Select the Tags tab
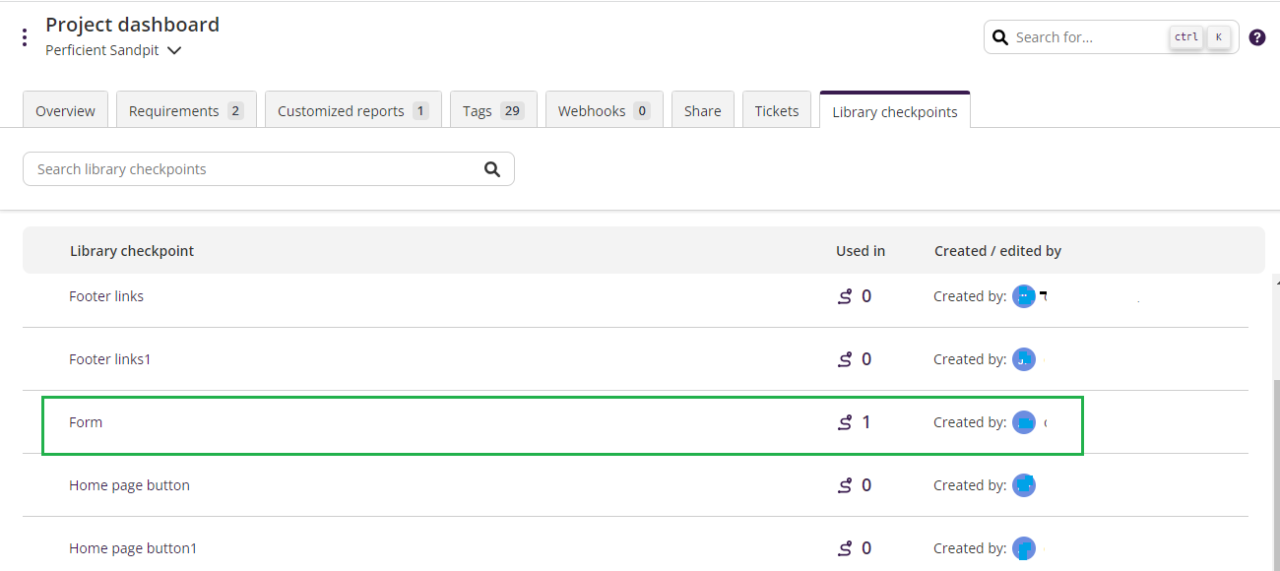Viewport: 1280px width, 571px height. (x=493, y=111)
